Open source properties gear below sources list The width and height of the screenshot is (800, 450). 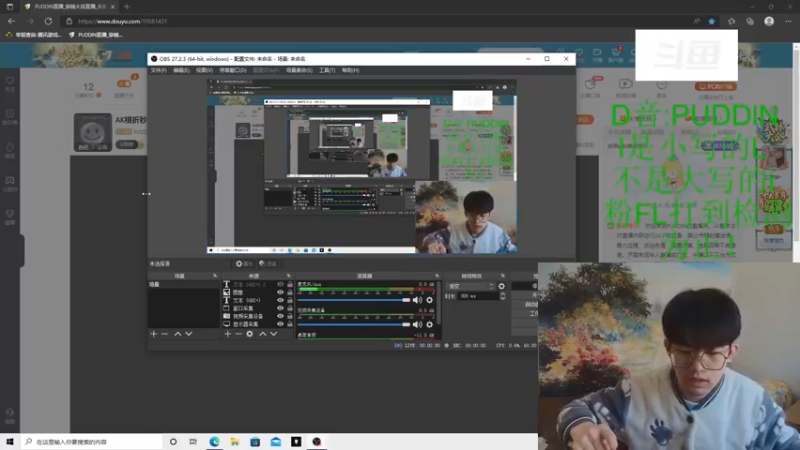tap(249, 334)
